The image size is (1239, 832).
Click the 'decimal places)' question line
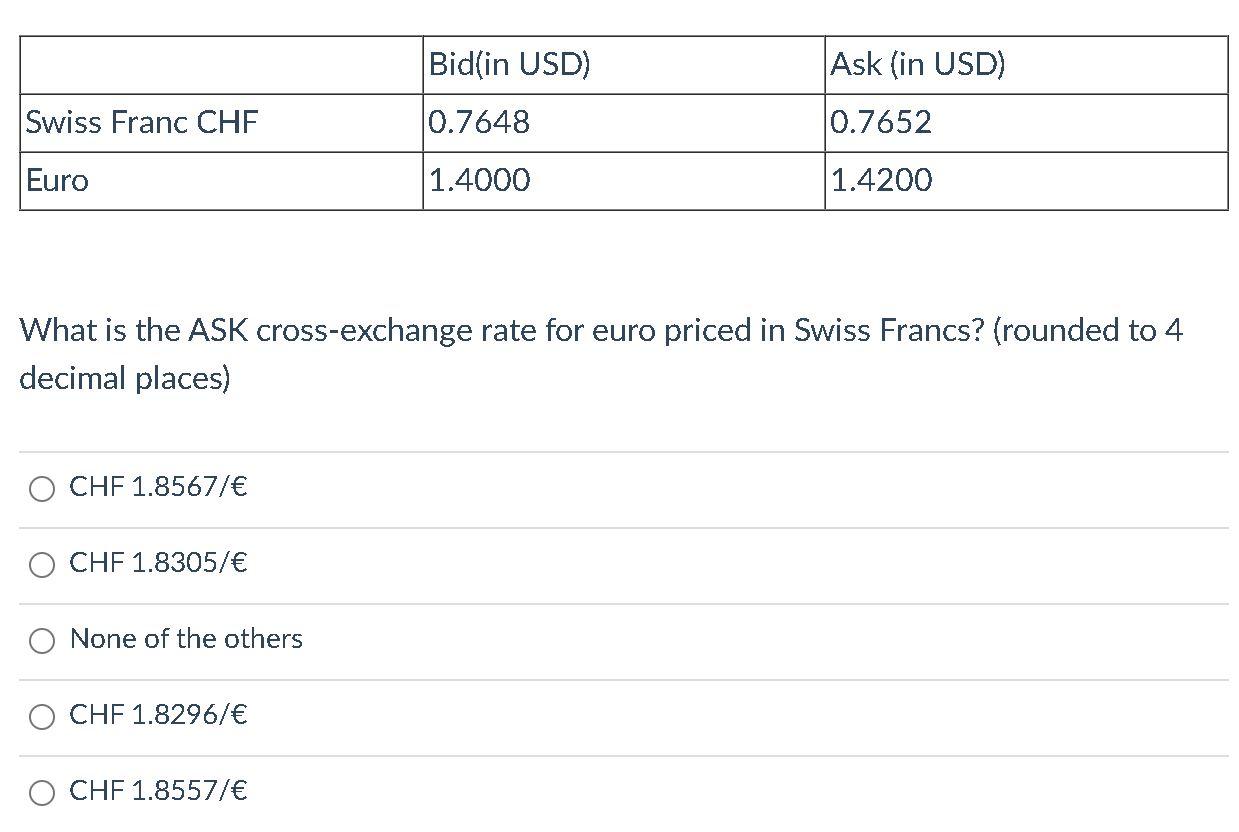point(125,379)
